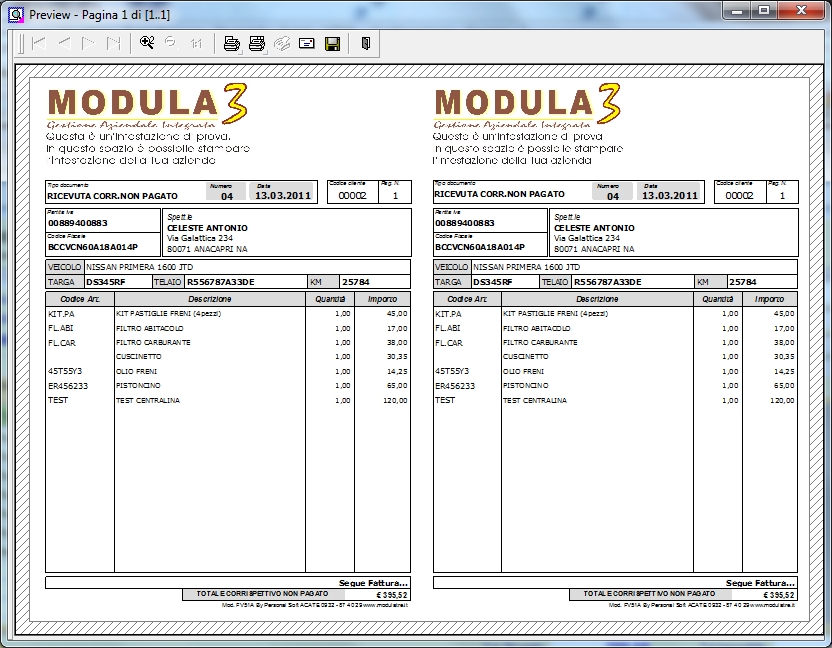832x648 pixels.
Task: Click 'TEST CENTRALINA' on right receipt
Action: point(535,400)
